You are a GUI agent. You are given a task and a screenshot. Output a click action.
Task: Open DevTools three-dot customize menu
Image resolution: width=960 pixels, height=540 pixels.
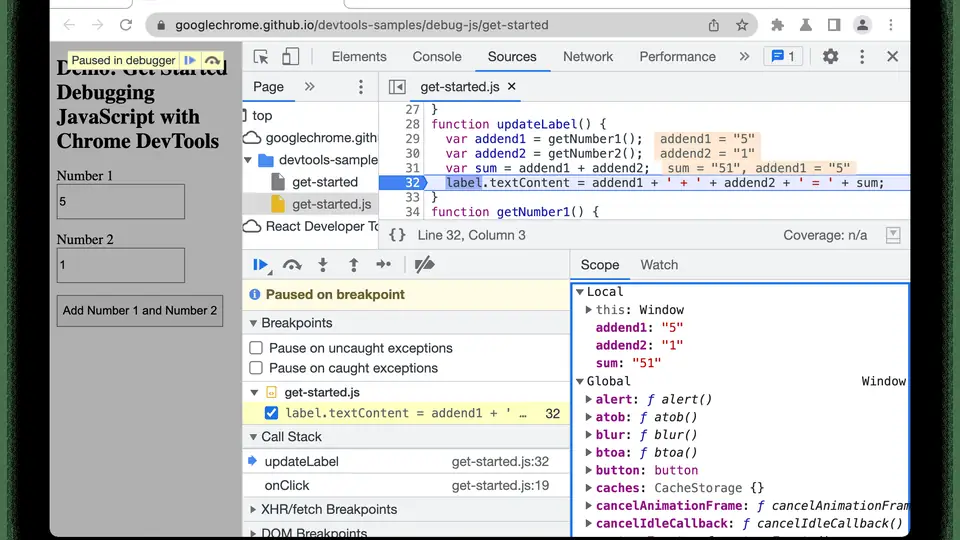(862, 57)
